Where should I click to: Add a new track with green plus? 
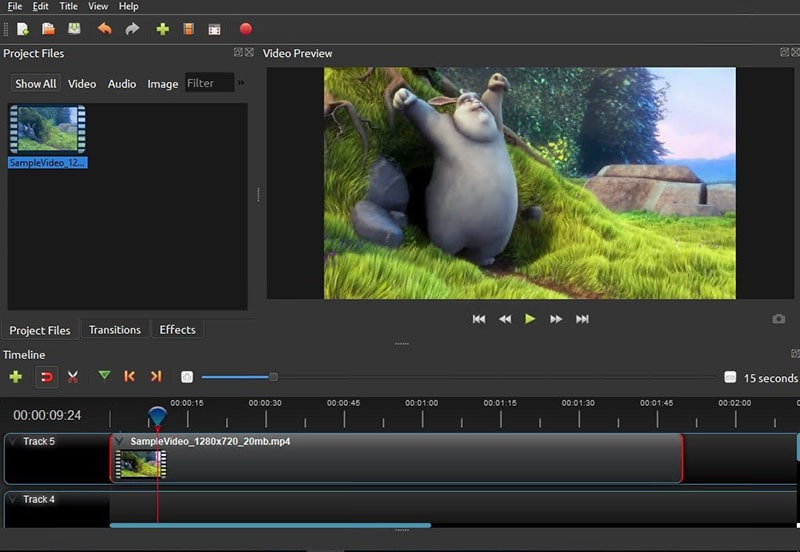coord(15,377)
